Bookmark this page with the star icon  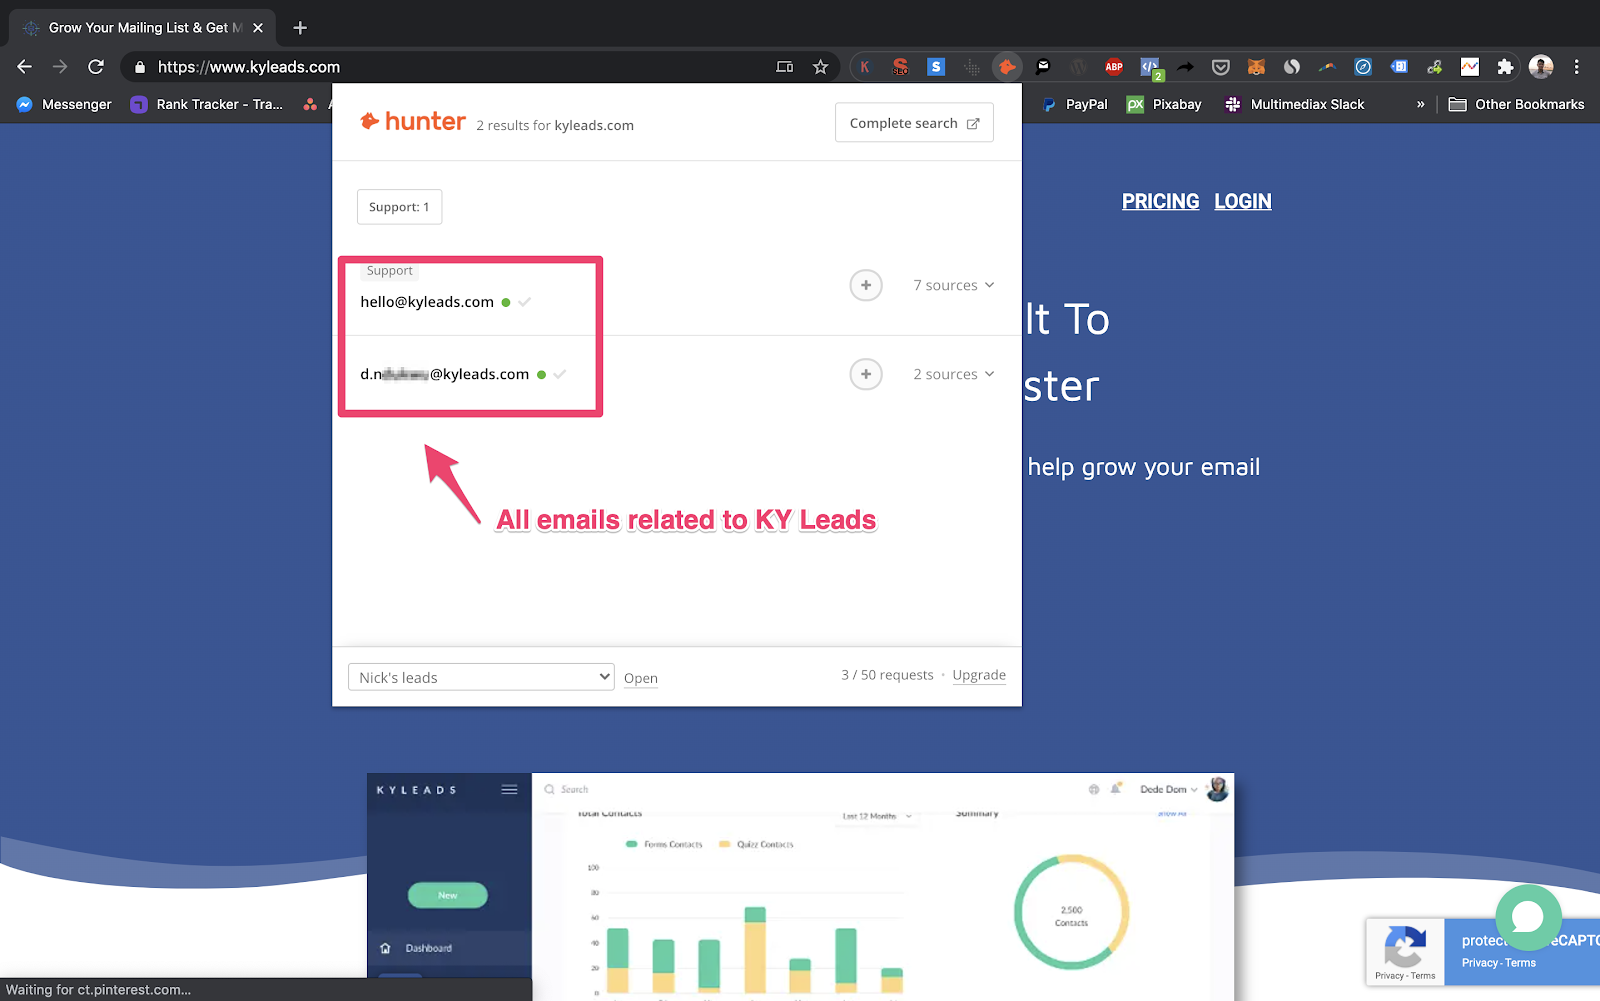coord(820,67)
